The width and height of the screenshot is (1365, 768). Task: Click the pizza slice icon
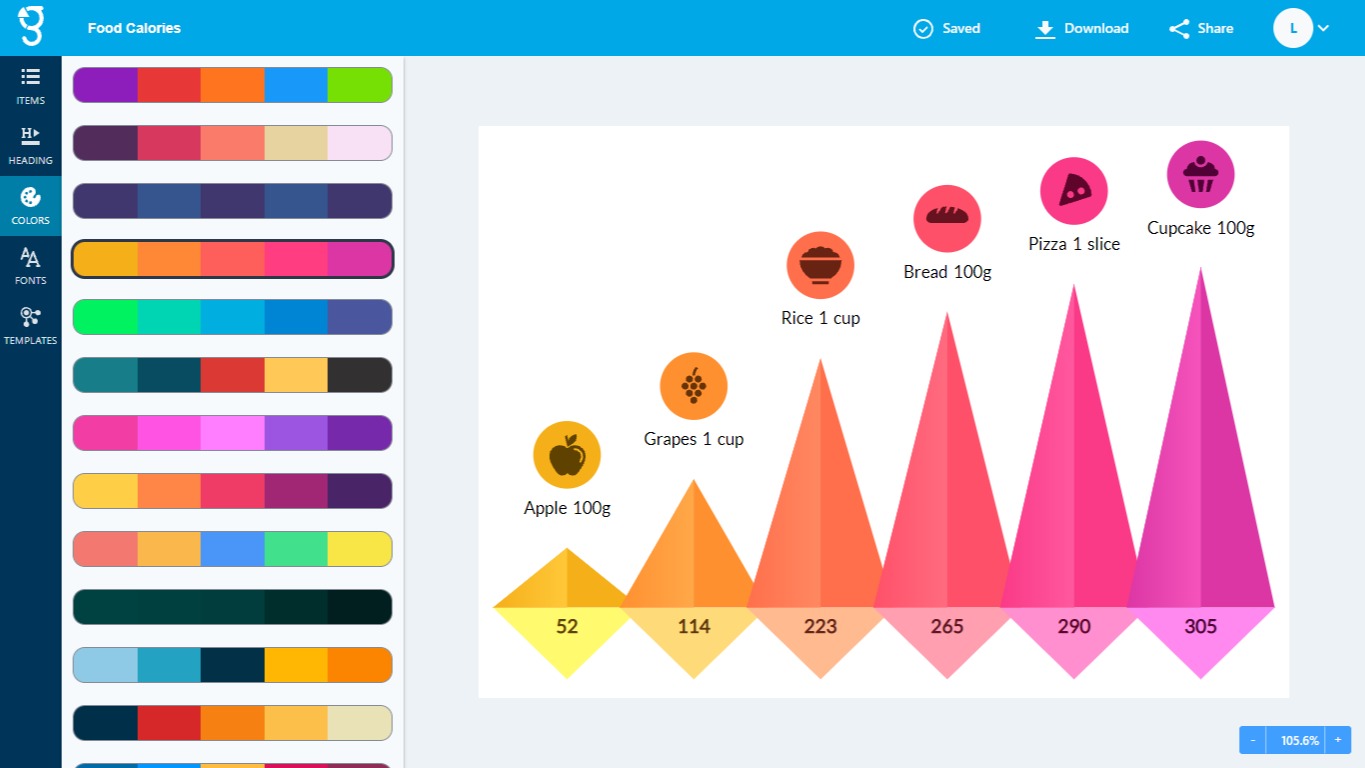point(1074,191)
